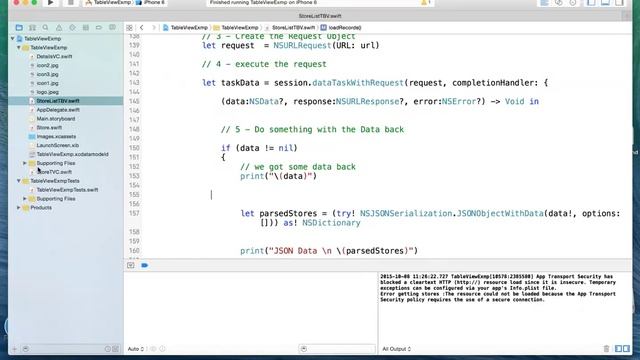Screen dimensions: 640x360
Task: Go back in editor history
Action: click(142, 28)
